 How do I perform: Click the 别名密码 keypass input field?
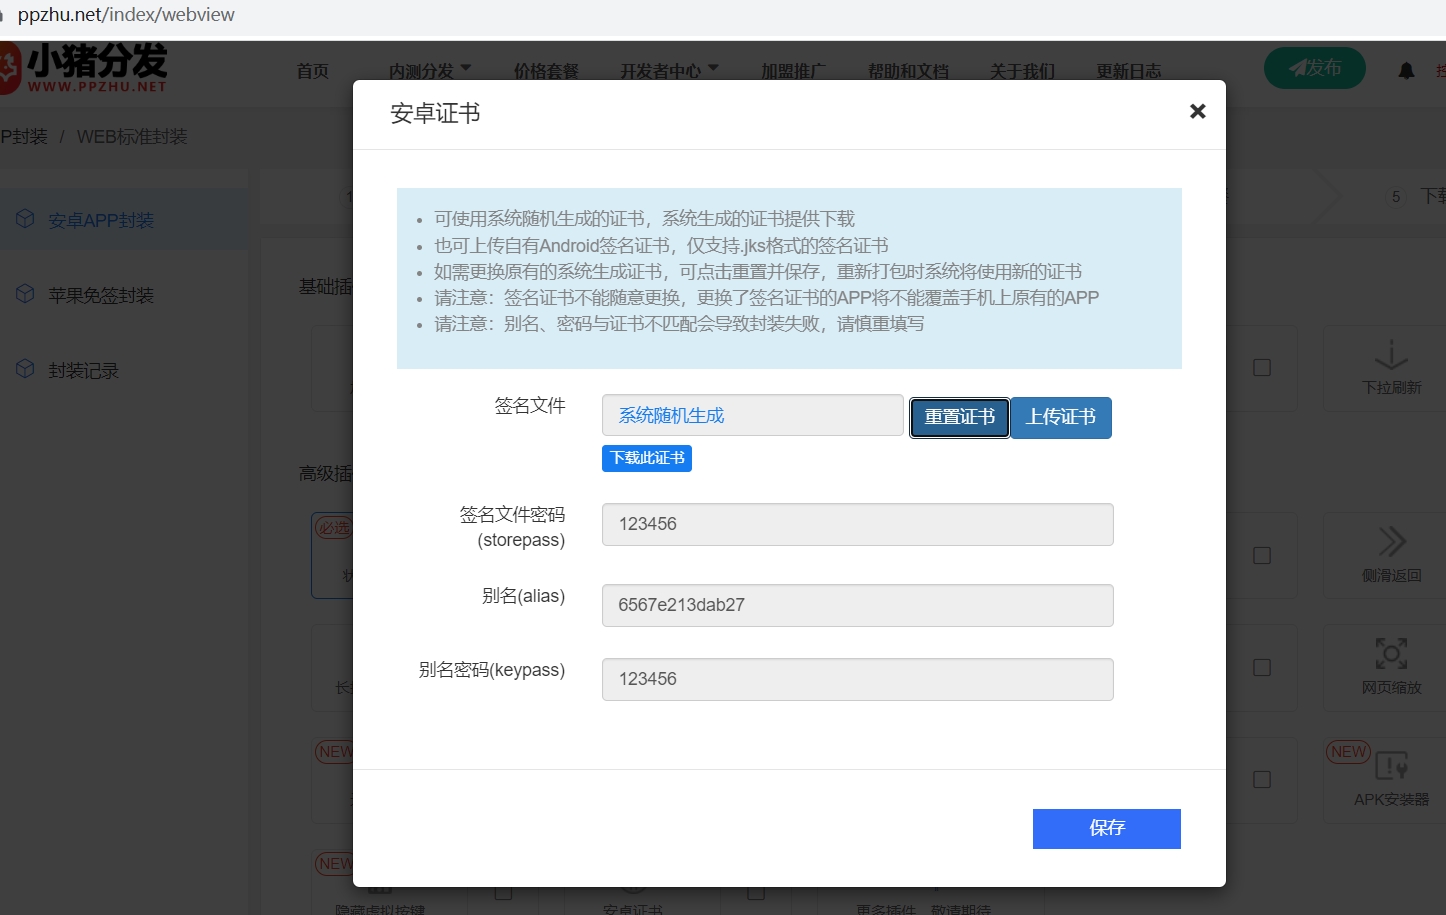click(x=857, y=679)
